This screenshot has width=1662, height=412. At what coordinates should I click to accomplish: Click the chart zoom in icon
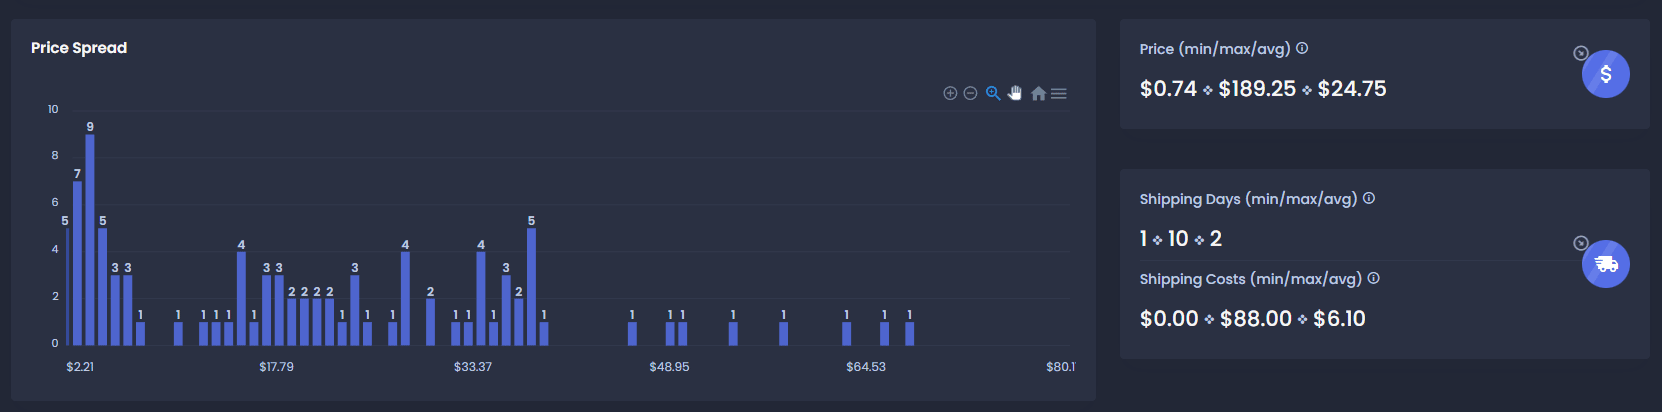pyautogui.click(x=950, y=93)
